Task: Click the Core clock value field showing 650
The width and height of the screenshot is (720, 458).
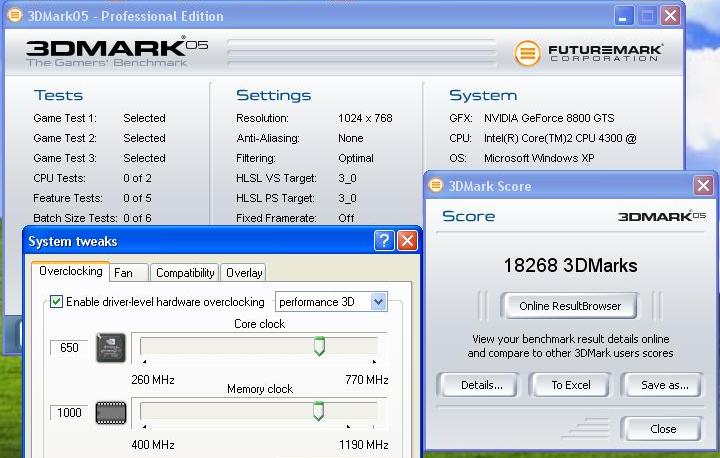Action: (69, 348)
